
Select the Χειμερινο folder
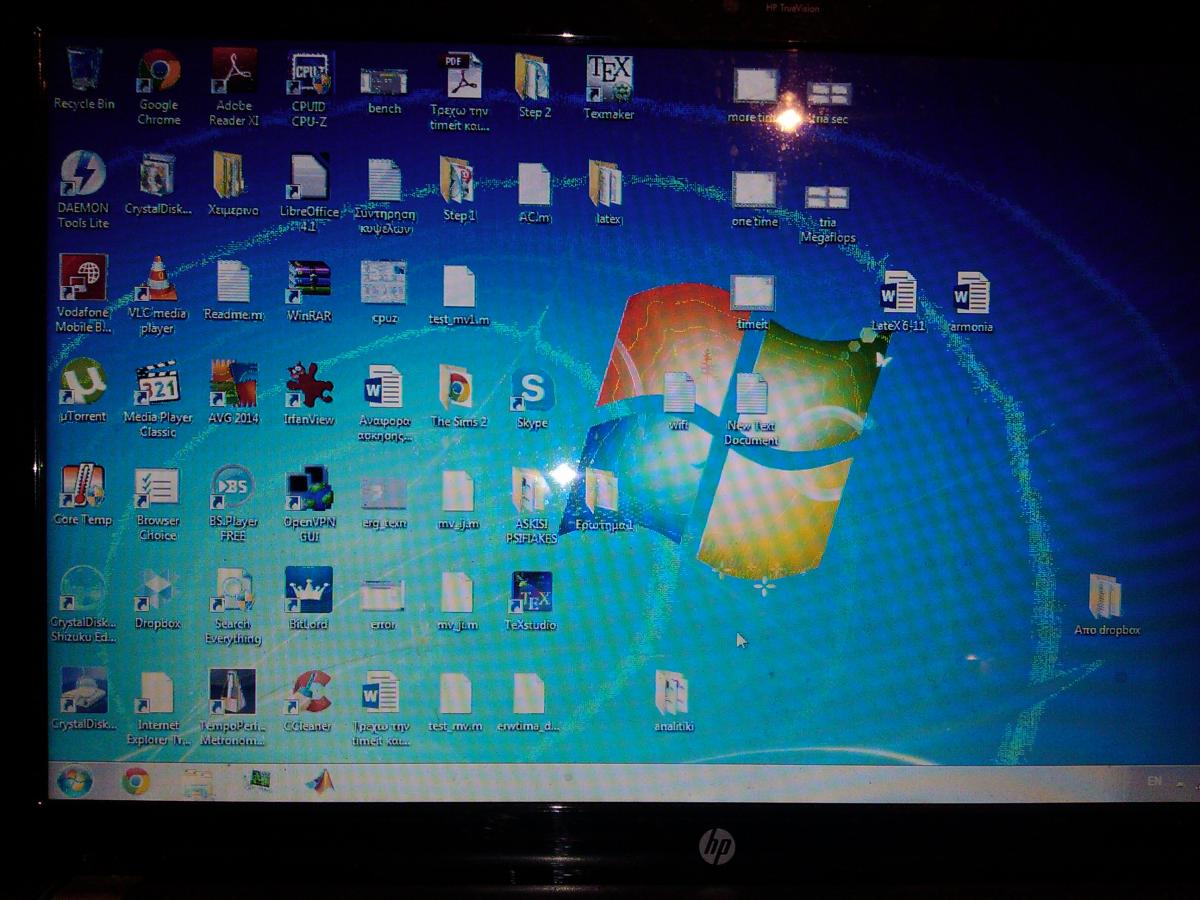(x=229, y=175)
